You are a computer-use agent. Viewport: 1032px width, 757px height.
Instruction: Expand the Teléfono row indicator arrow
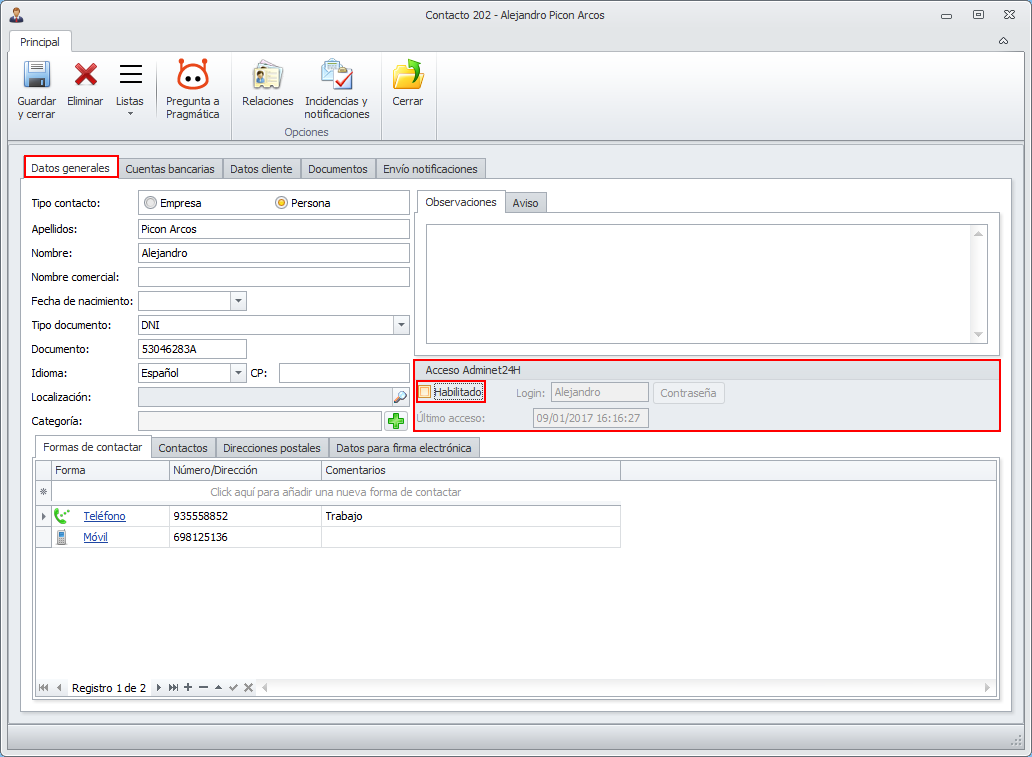click(43, 516)
